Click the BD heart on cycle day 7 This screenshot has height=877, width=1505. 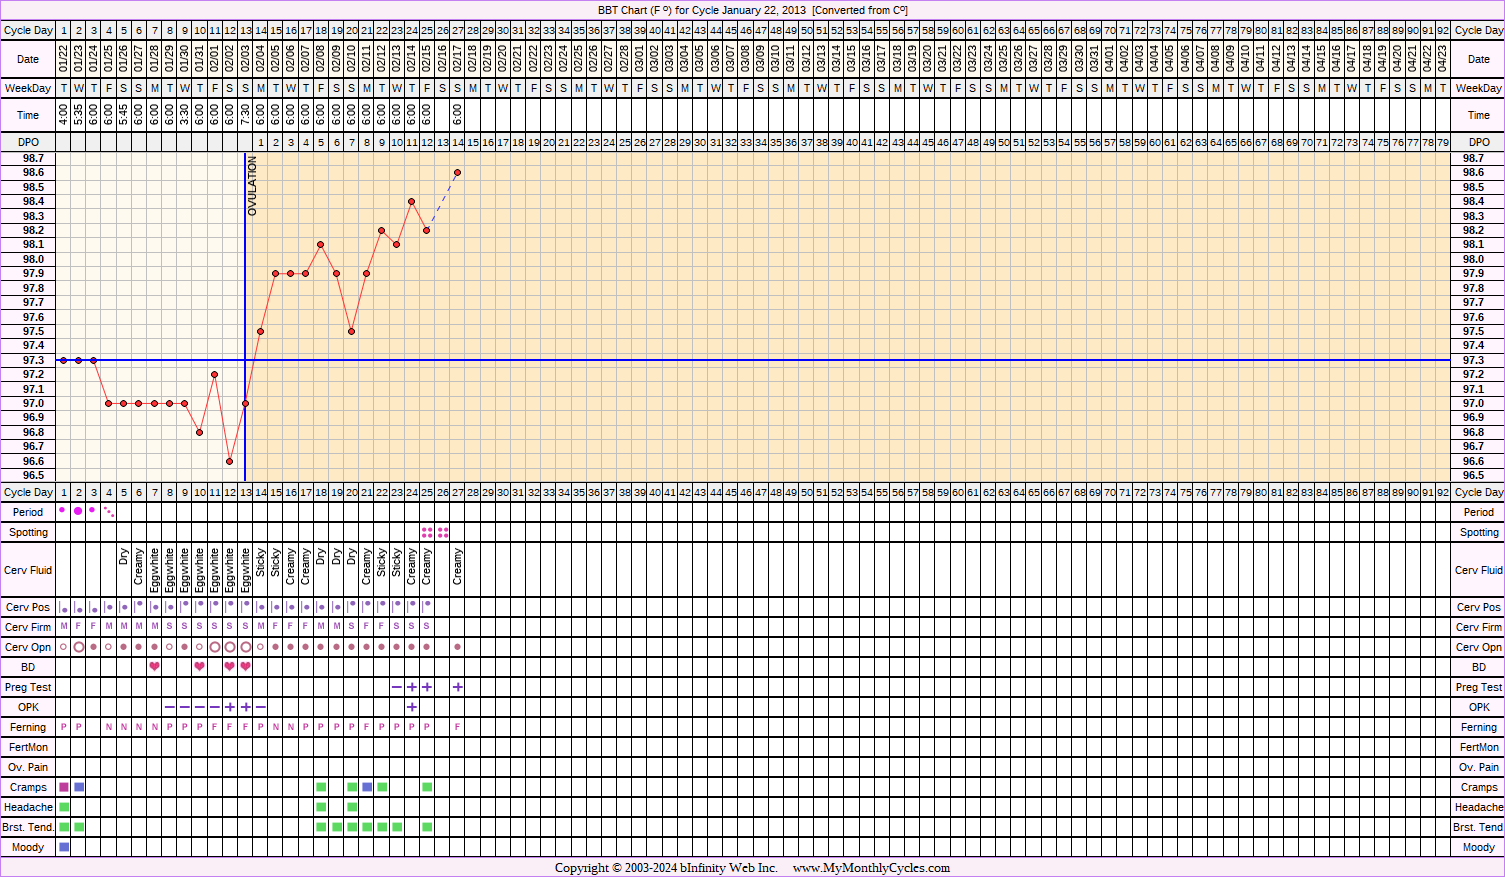click(x=154, y=667)
